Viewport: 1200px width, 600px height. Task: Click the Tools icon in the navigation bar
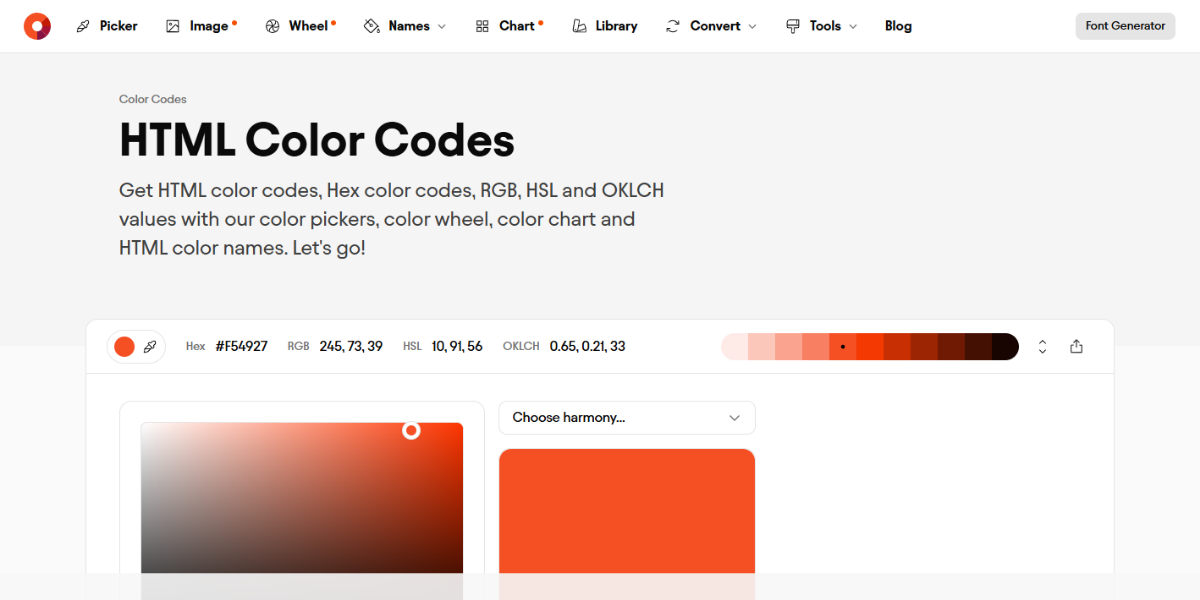tap(793, 25)
